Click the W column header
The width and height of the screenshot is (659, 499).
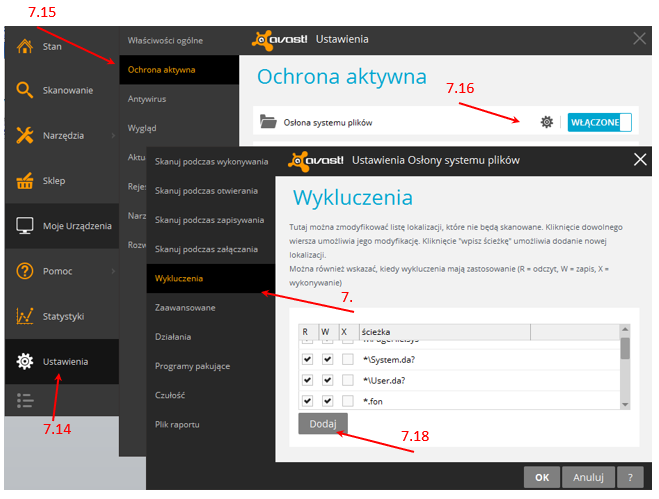tap(329, 332)
